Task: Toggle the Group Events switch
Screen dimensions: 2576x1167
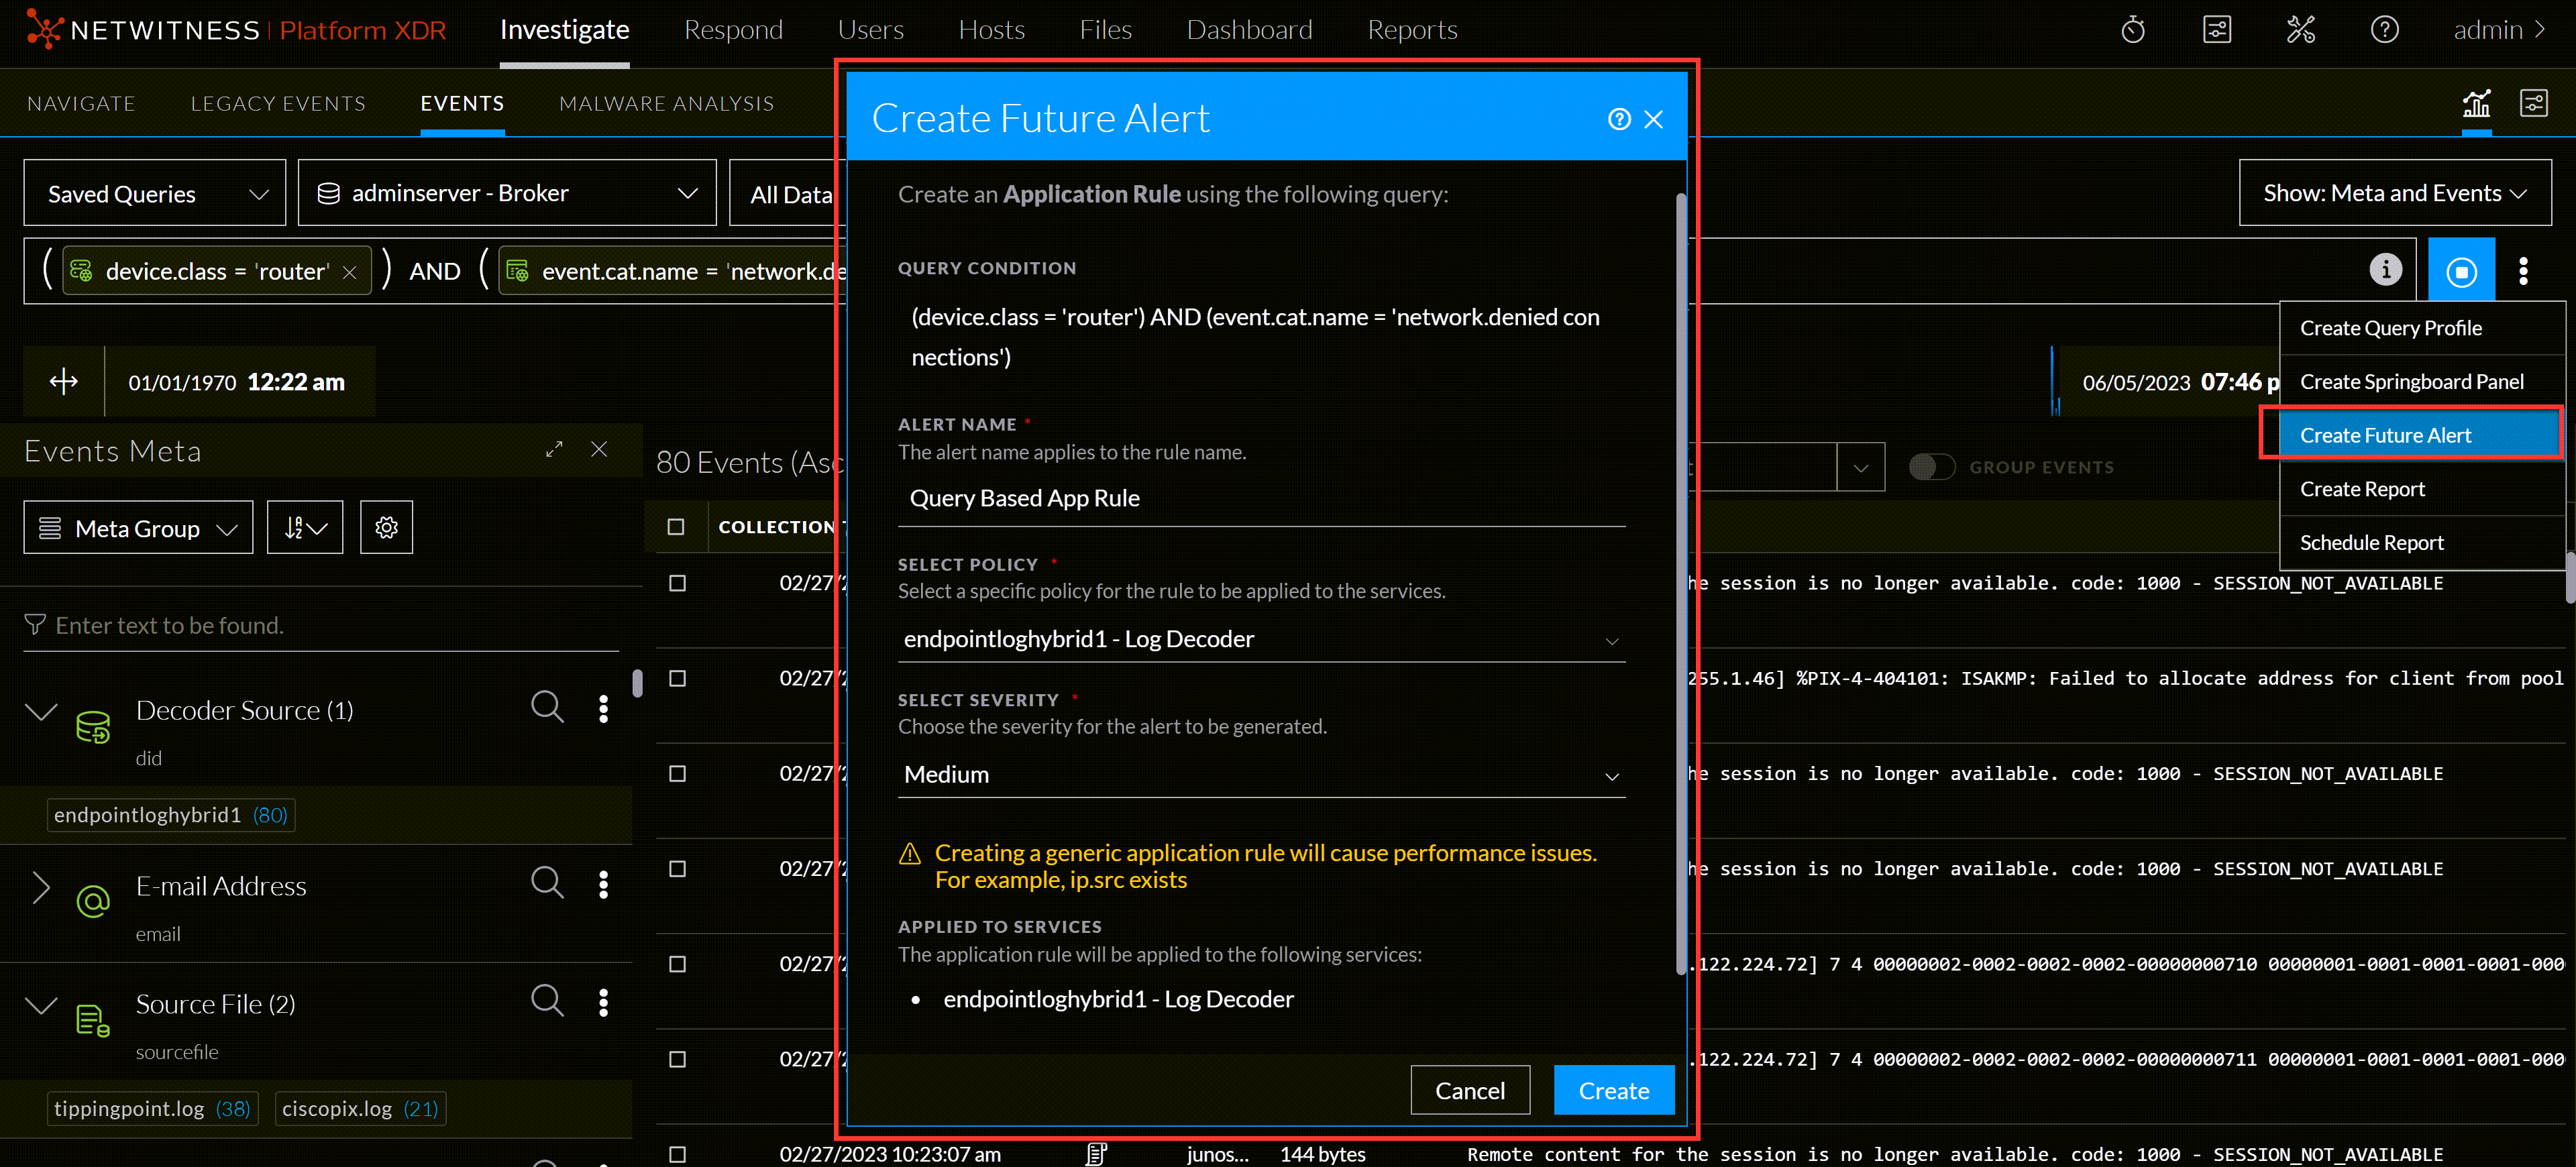Action: coord(1931,467)
